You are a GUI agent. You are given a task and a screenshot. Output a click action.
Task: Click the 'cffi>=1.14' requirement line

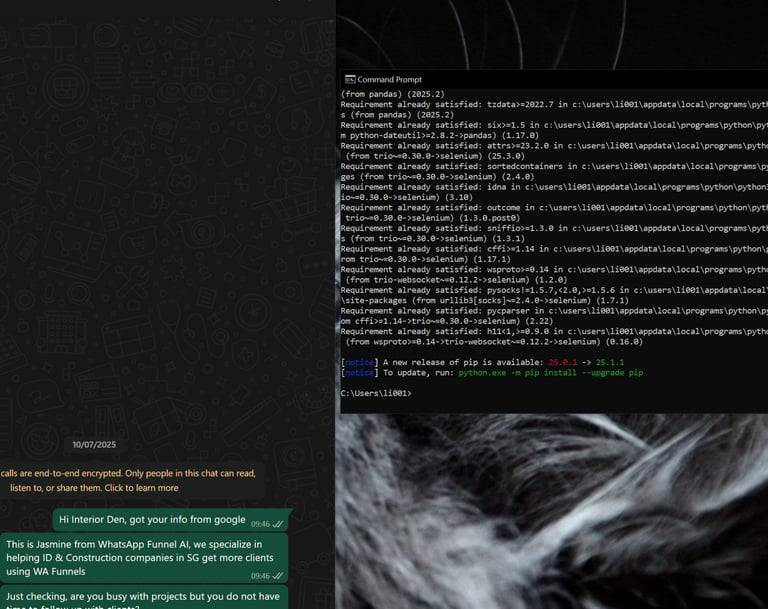[554, 248]
